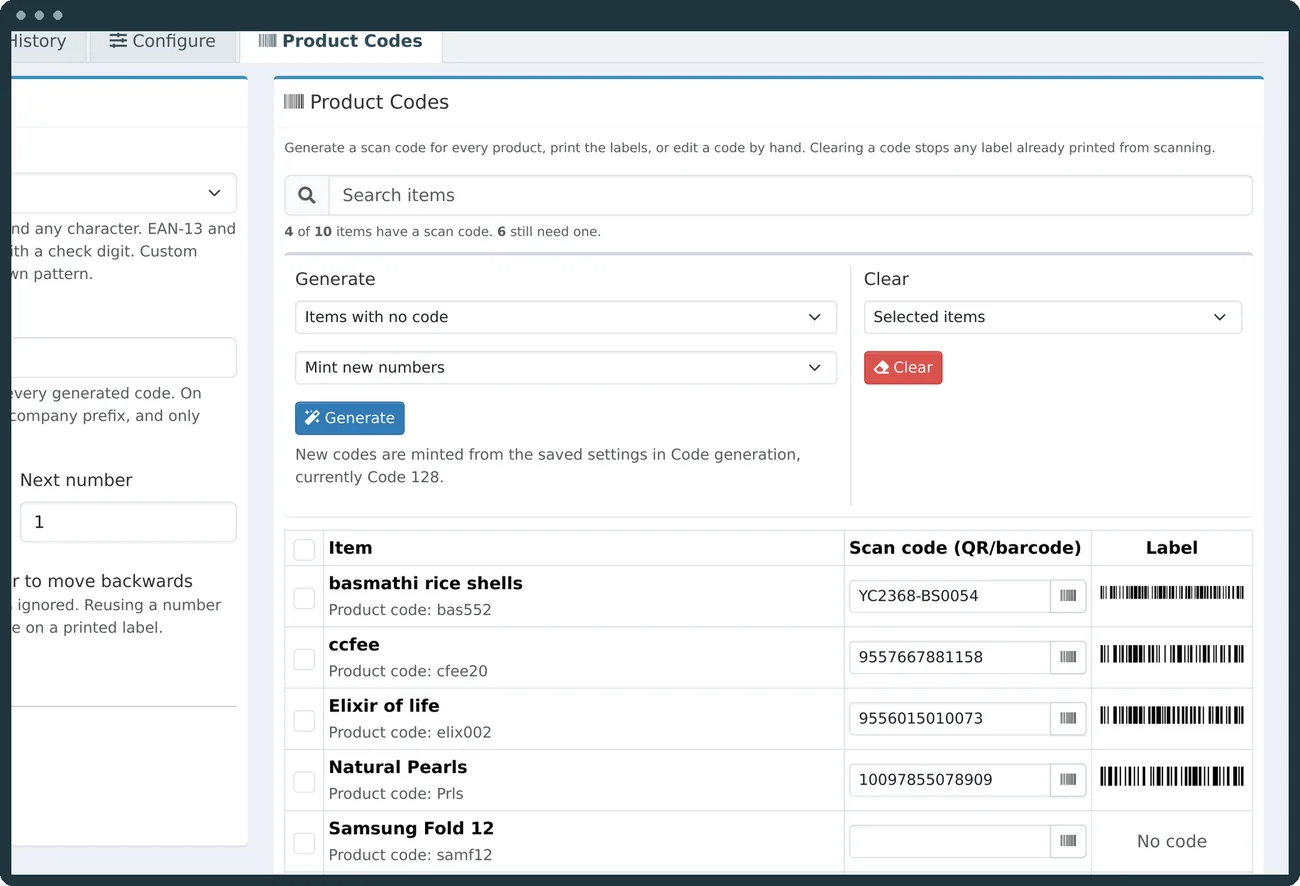Click the 'Product code: samf12' text
Image resolution: width=1300 pixels, height=886 pixels.
(410, 855)
